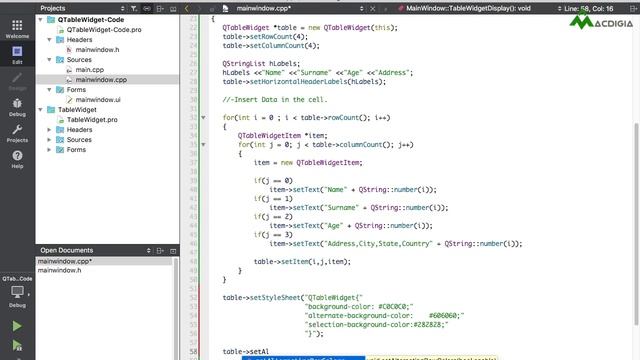Open the QTab..Code kit selector monitor
Viewport: 640px width, 360px height.
click(x=17, y=292)
